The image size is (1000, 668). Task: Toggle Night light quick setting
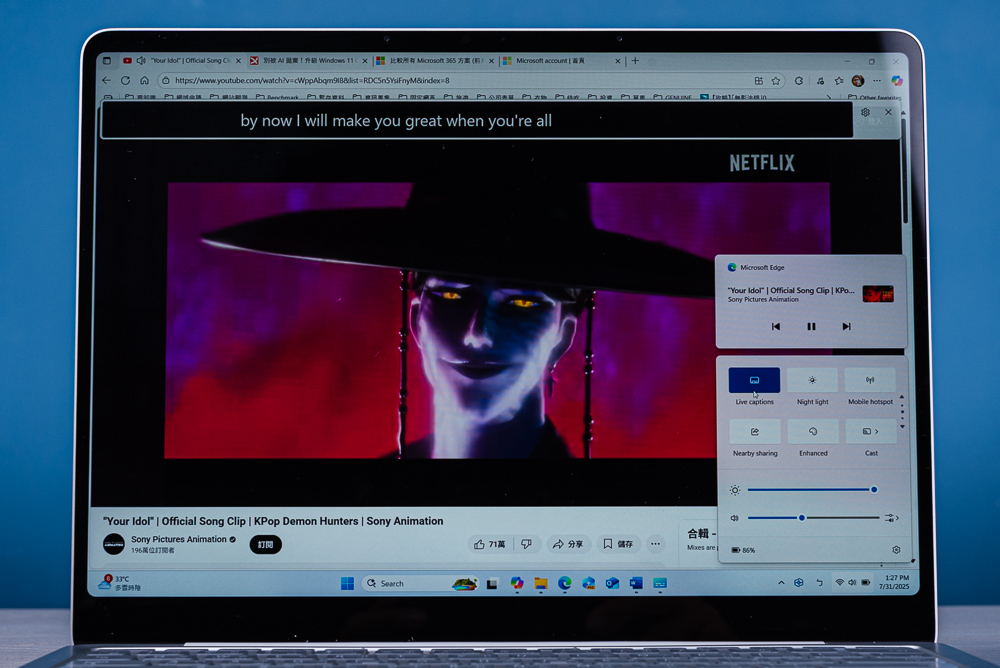[x=812, y=380]
